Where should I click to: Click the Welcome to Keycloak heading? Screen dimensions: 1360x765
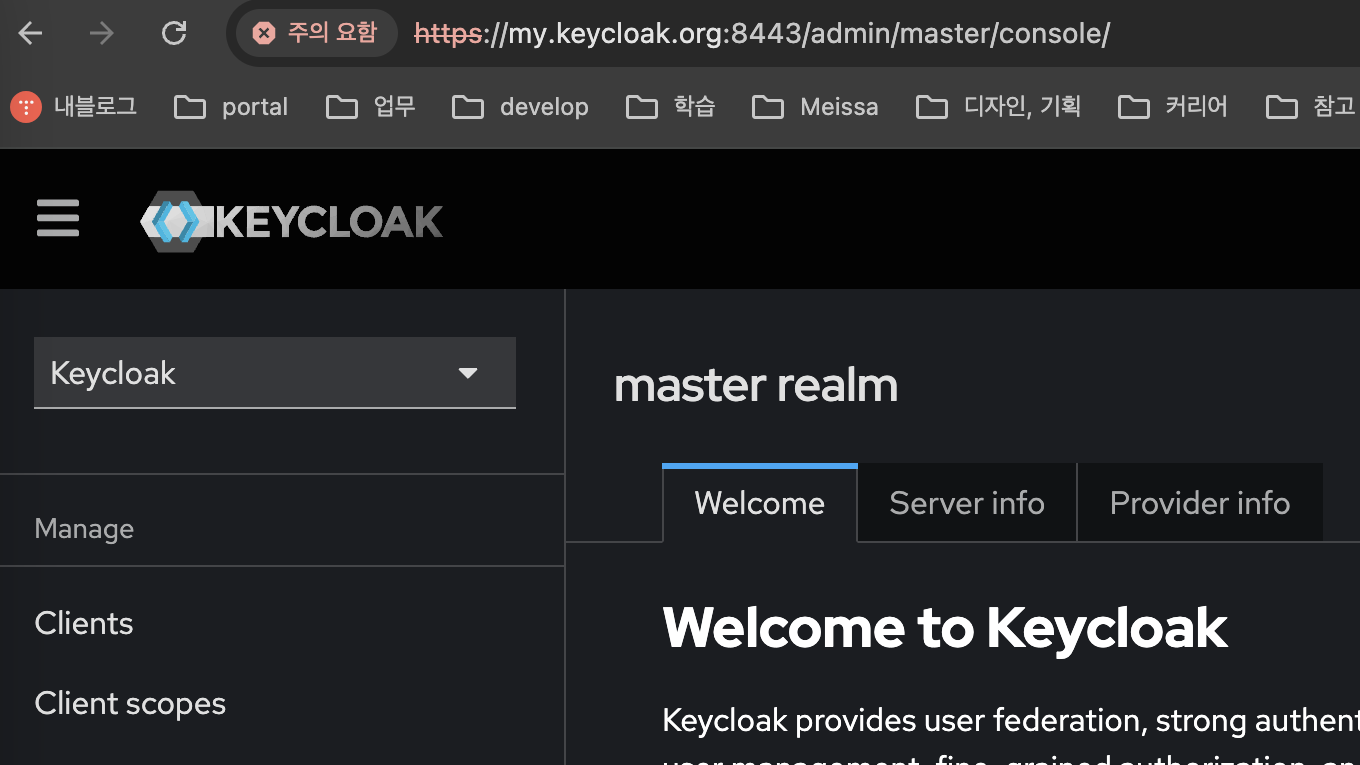(945, 628)
